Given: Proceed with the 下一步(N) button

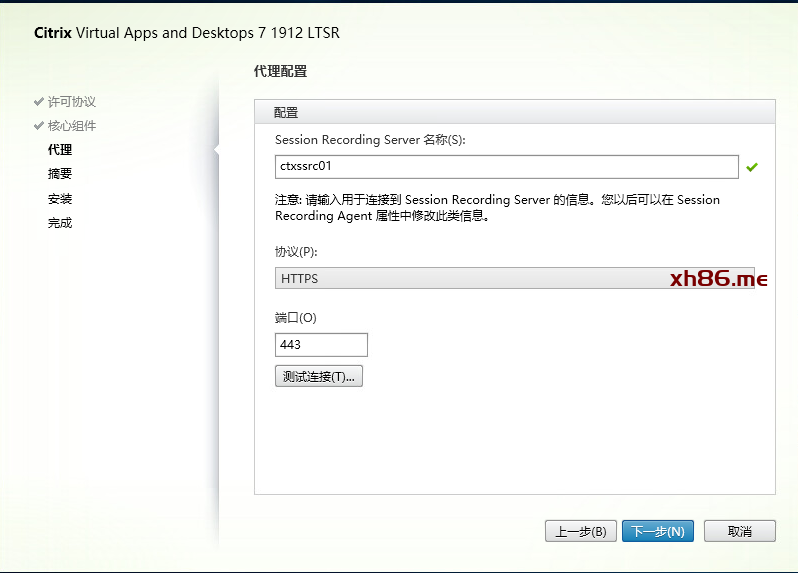Looking at the screenshot, I should point(658,531).
